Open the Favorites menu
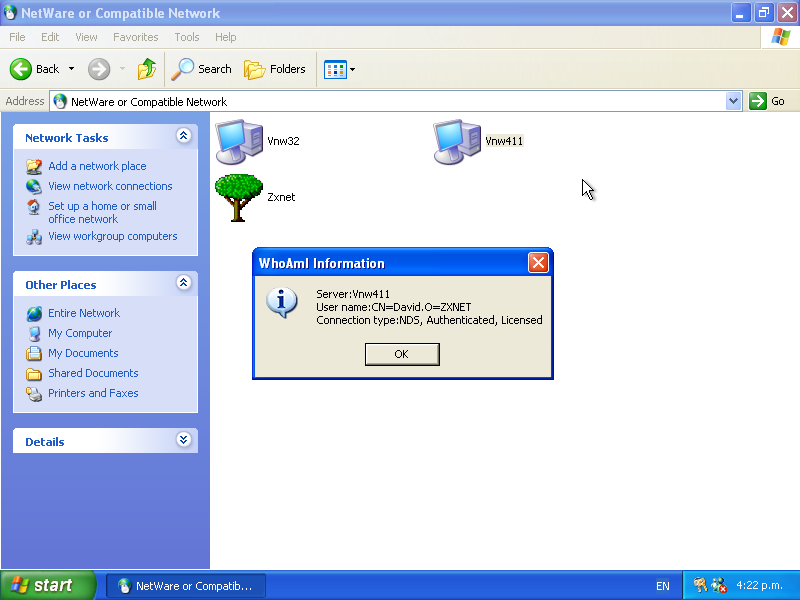 tap(136, 37)
